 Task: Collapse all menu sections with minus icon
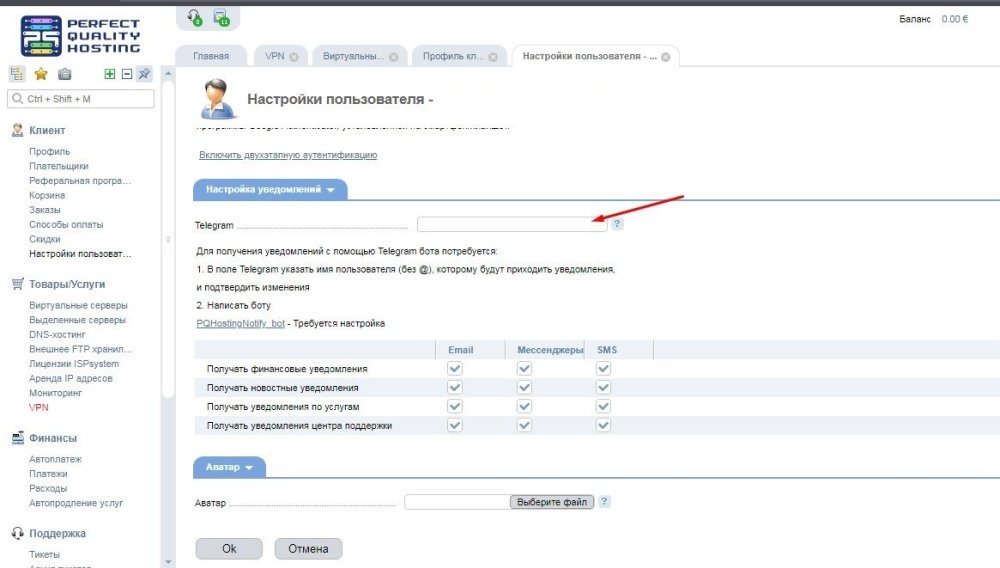[x=127, y=74]
